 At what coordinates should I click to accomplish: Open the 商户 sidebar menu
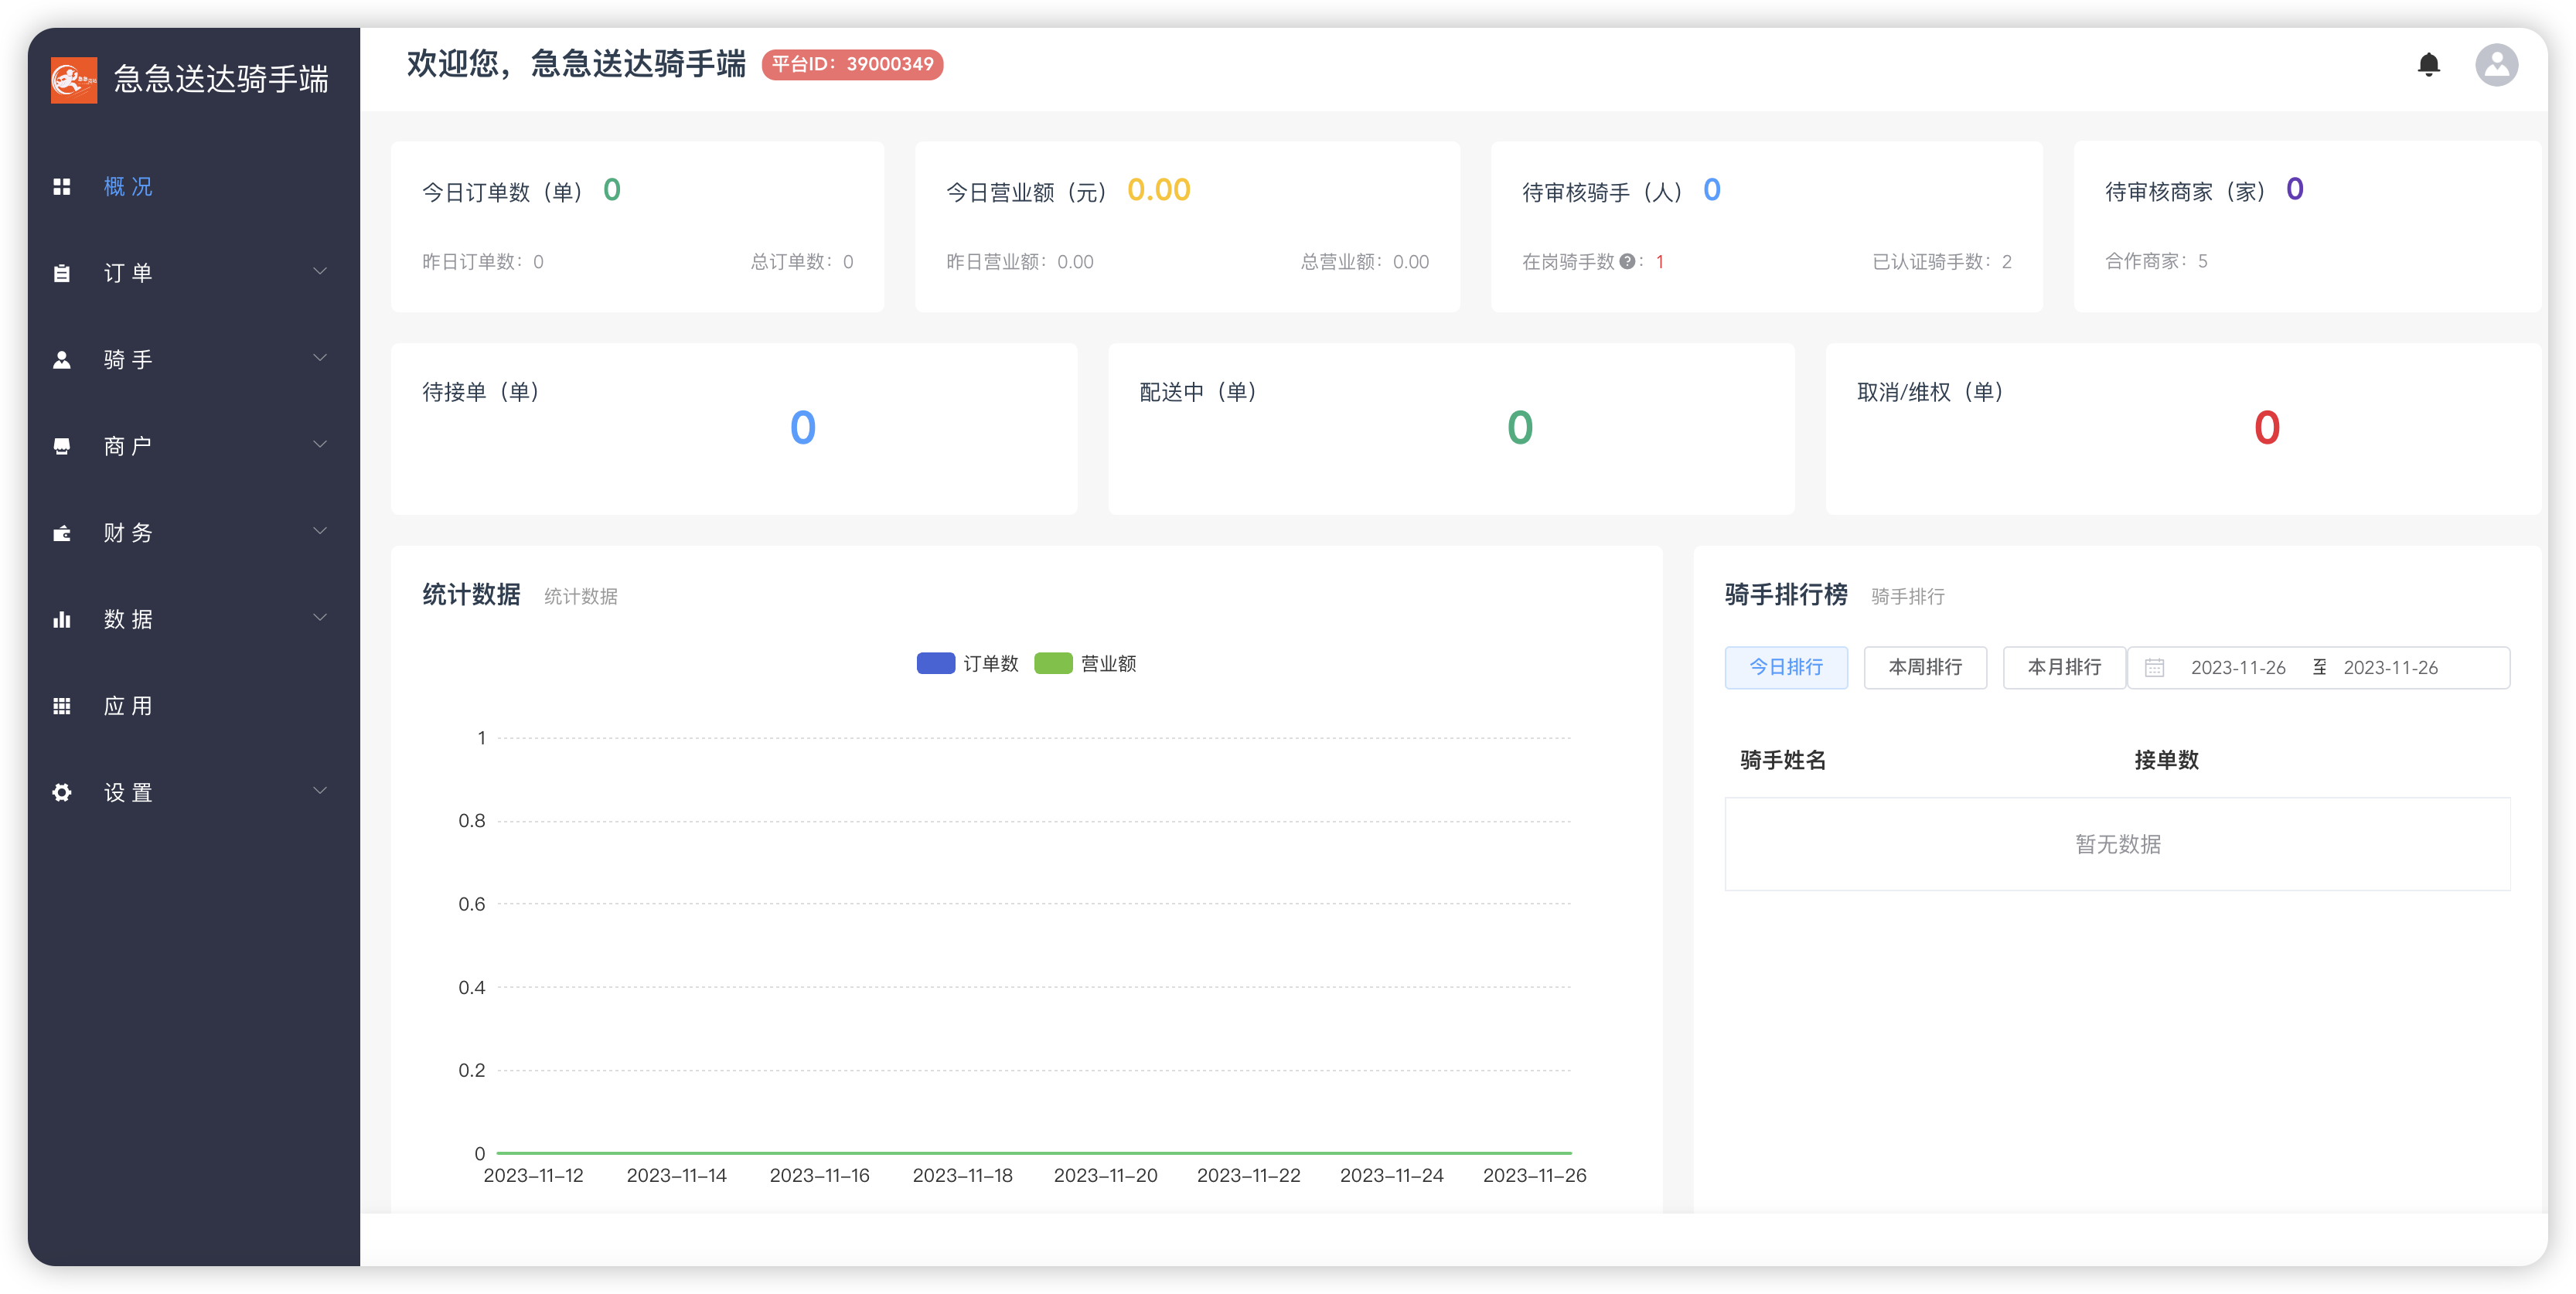(x=128, y=446)
